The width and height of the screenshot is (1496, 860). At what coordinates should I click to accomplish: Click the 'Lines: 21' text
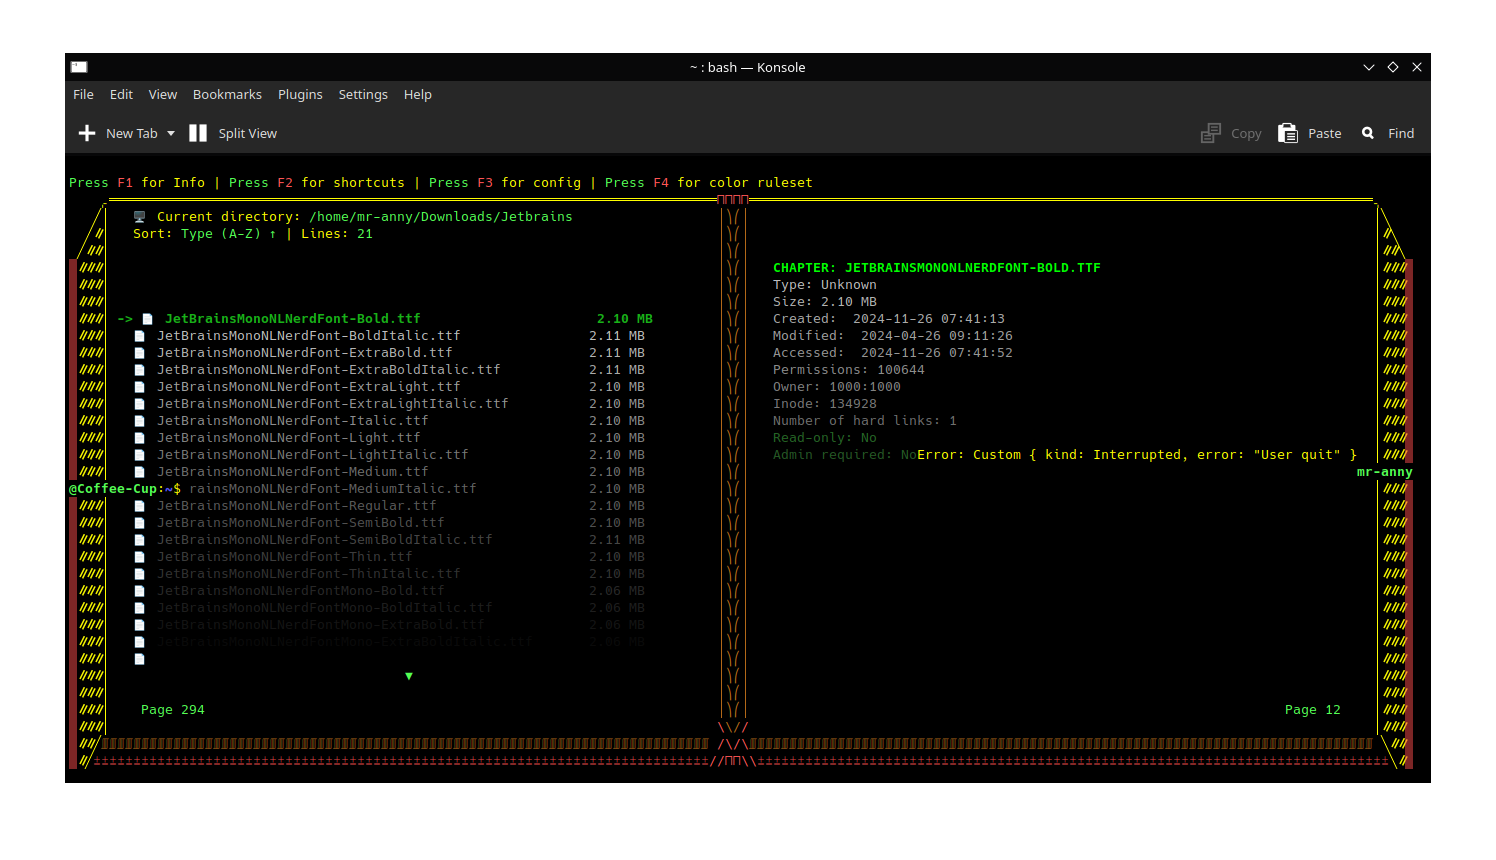(x=337, y=234)
